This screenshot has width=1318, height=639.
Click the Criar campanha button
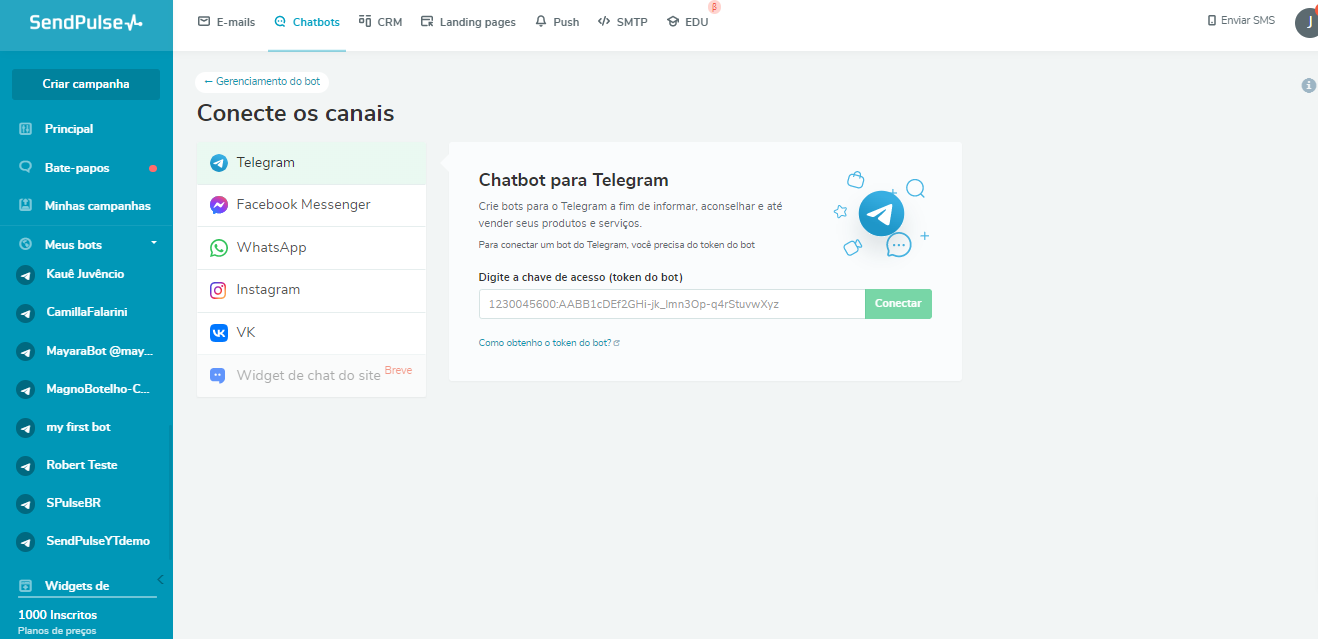click(86, 84)
